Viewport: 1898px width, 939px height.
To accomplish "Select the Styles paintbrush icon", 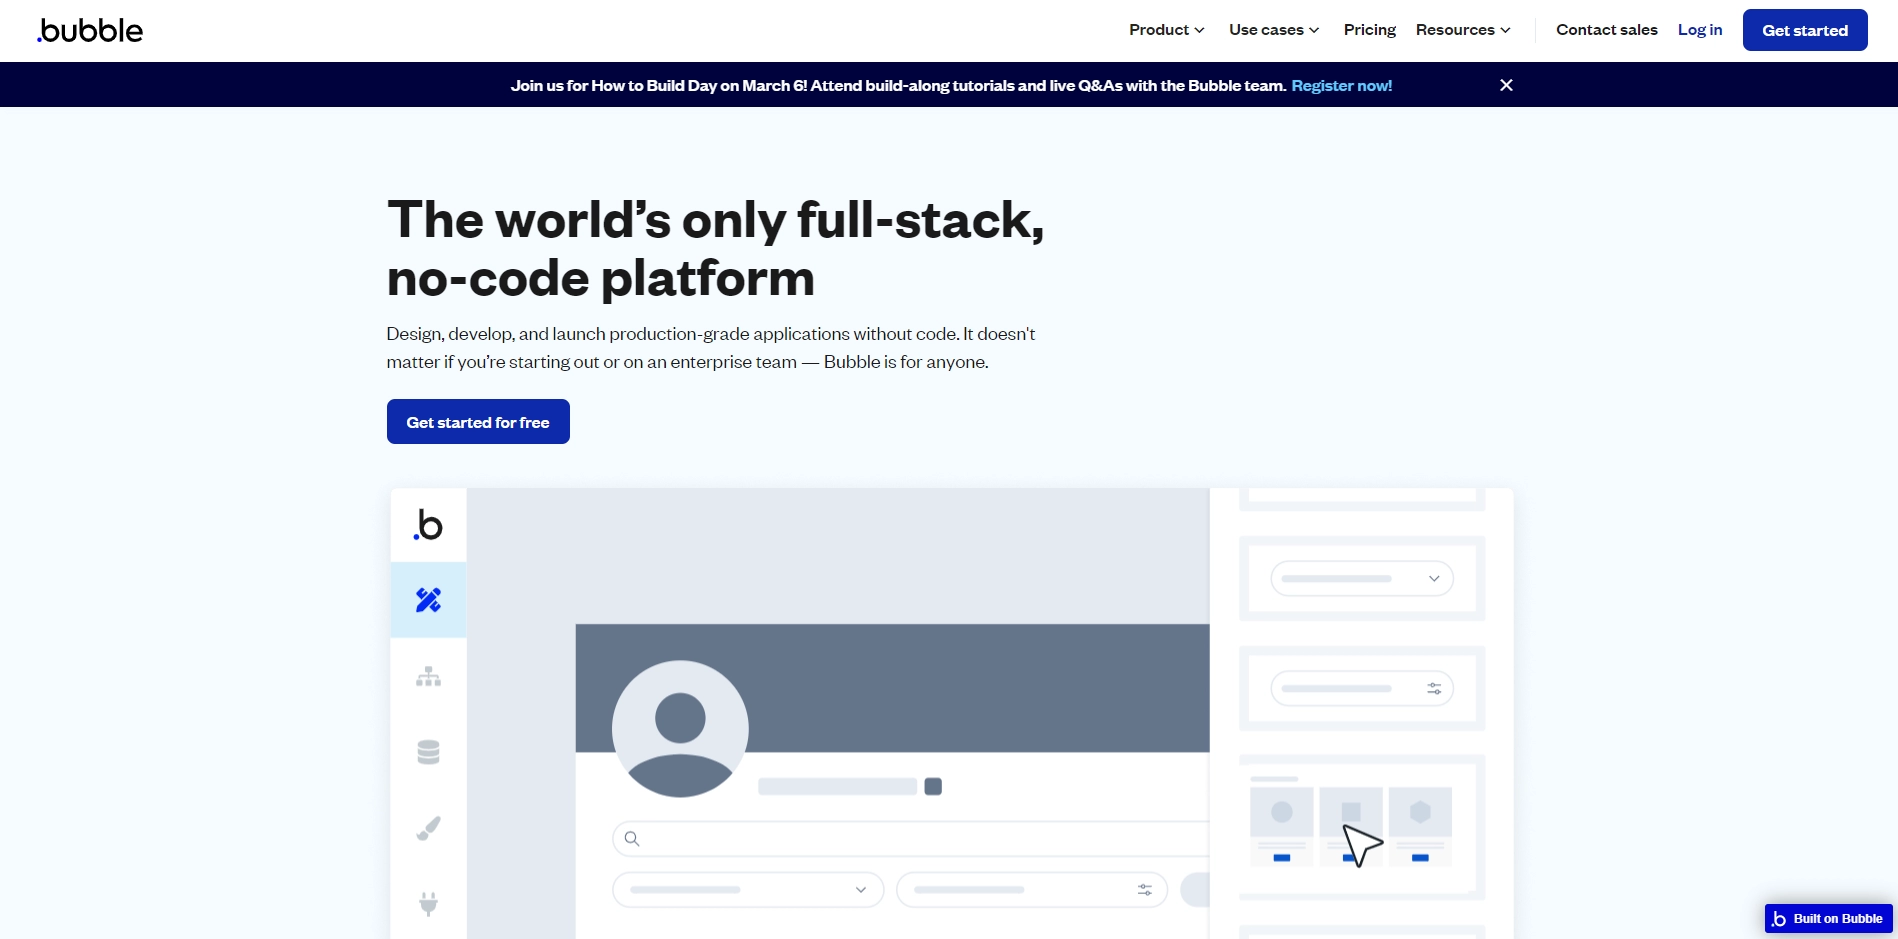I will click(428, 828).
